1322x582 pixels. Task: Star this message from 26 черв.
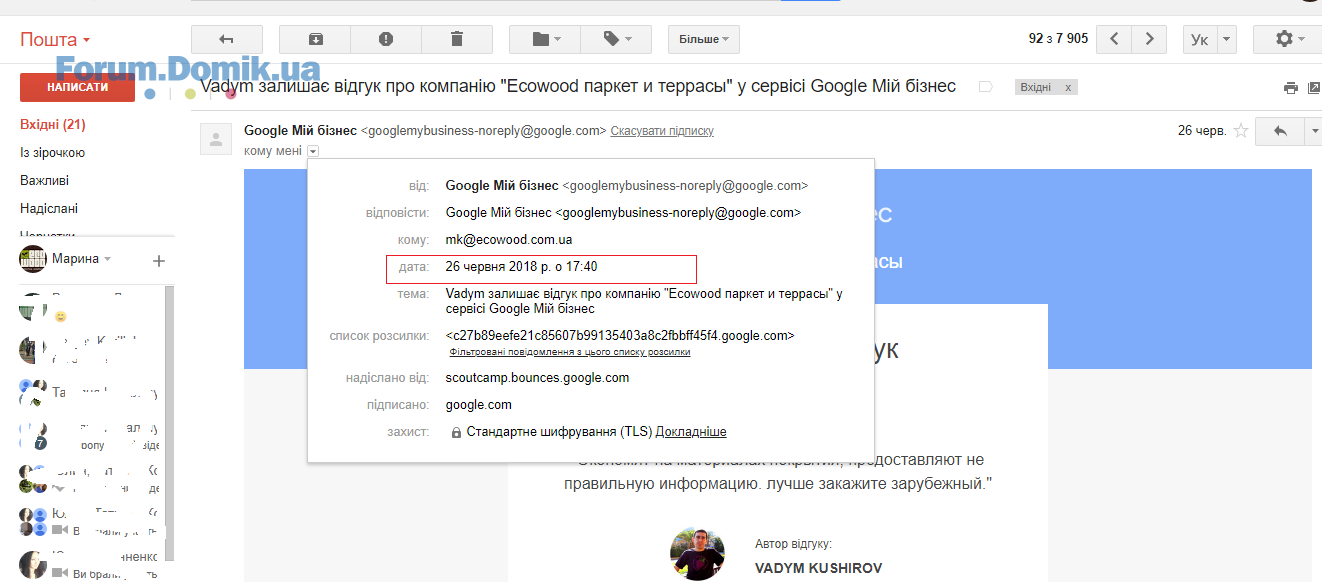1241,131
